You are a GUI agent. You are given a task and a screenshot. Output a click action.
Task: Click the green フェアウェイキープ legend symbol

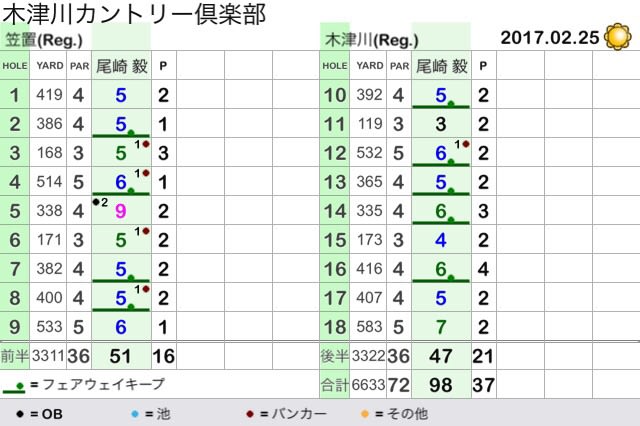14,388
